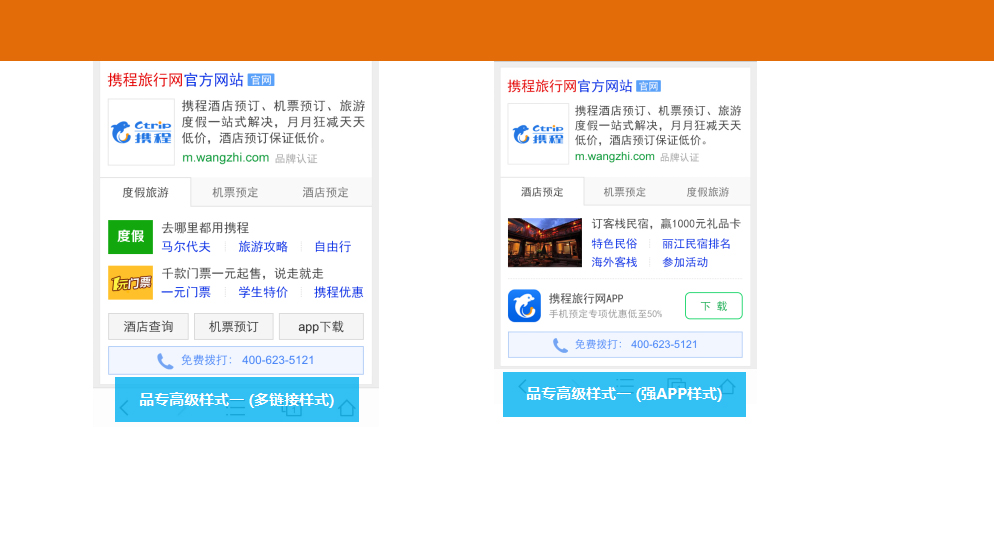The width and height of the screenshot is (994, 559).
Task: Click the text 手机预定专项优惠低至50%
Action: coord(605,314)
